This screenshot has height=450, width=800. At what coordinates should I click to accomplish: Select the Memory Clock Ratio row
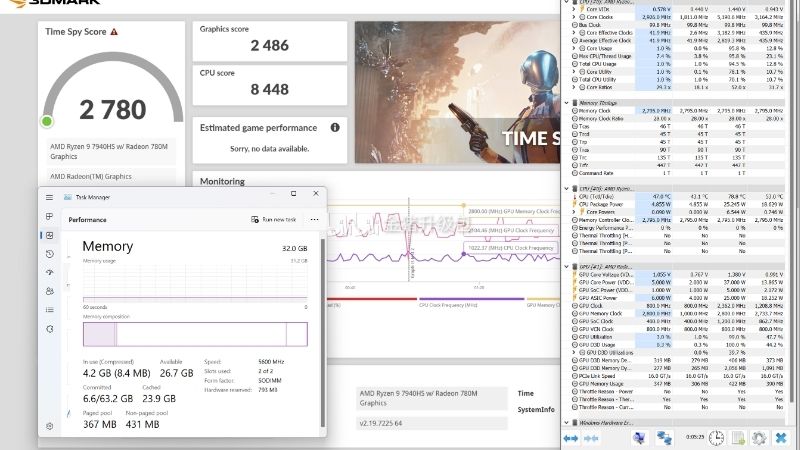pyautogui.click(x=678, y=118)
